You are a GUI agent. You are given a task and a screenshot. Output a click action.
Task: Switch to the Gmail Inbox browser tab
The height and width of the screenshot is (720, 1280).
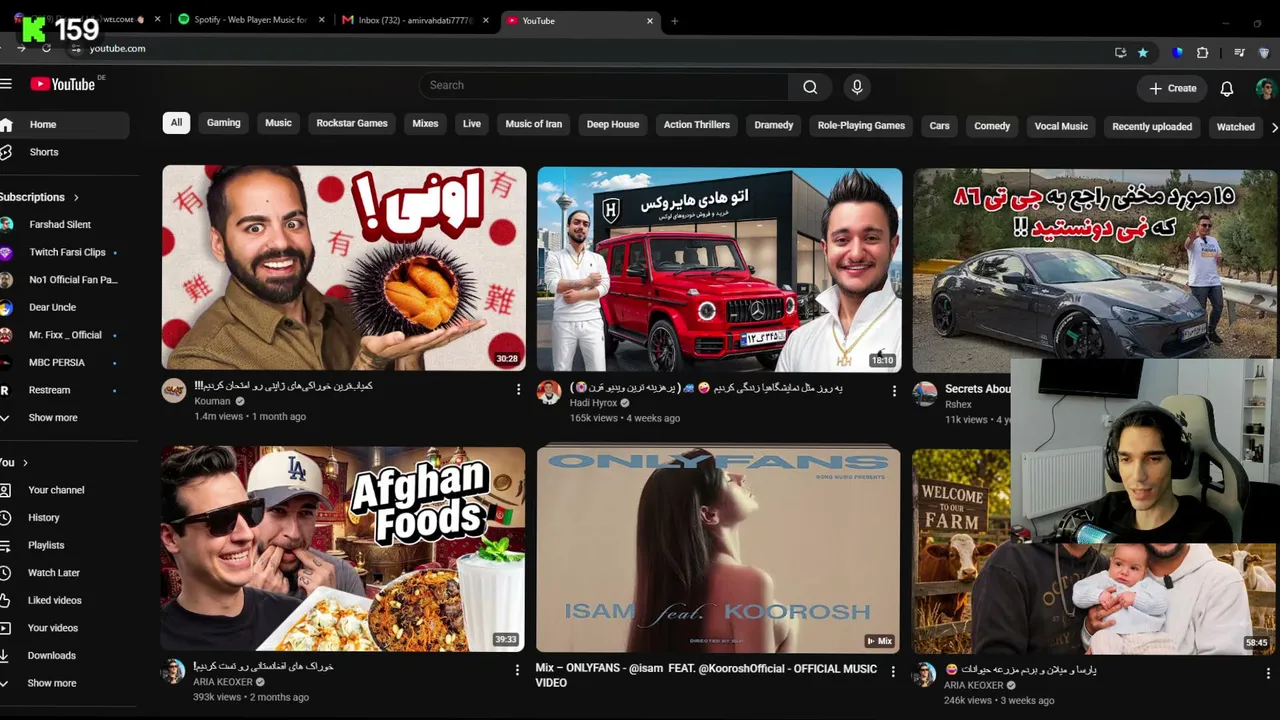pyautogui.click(x=414, y=20)
